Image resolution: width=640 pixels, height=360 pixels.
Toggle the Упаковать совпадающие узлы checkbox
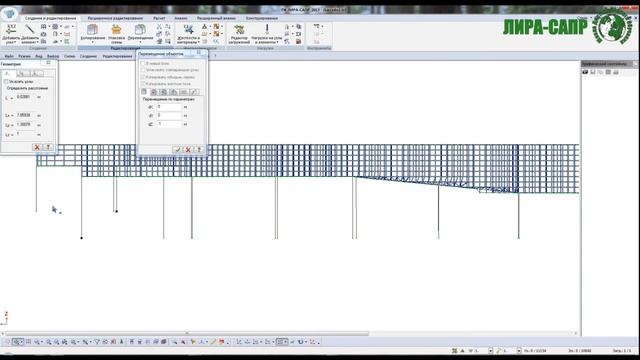coord(143,70)
